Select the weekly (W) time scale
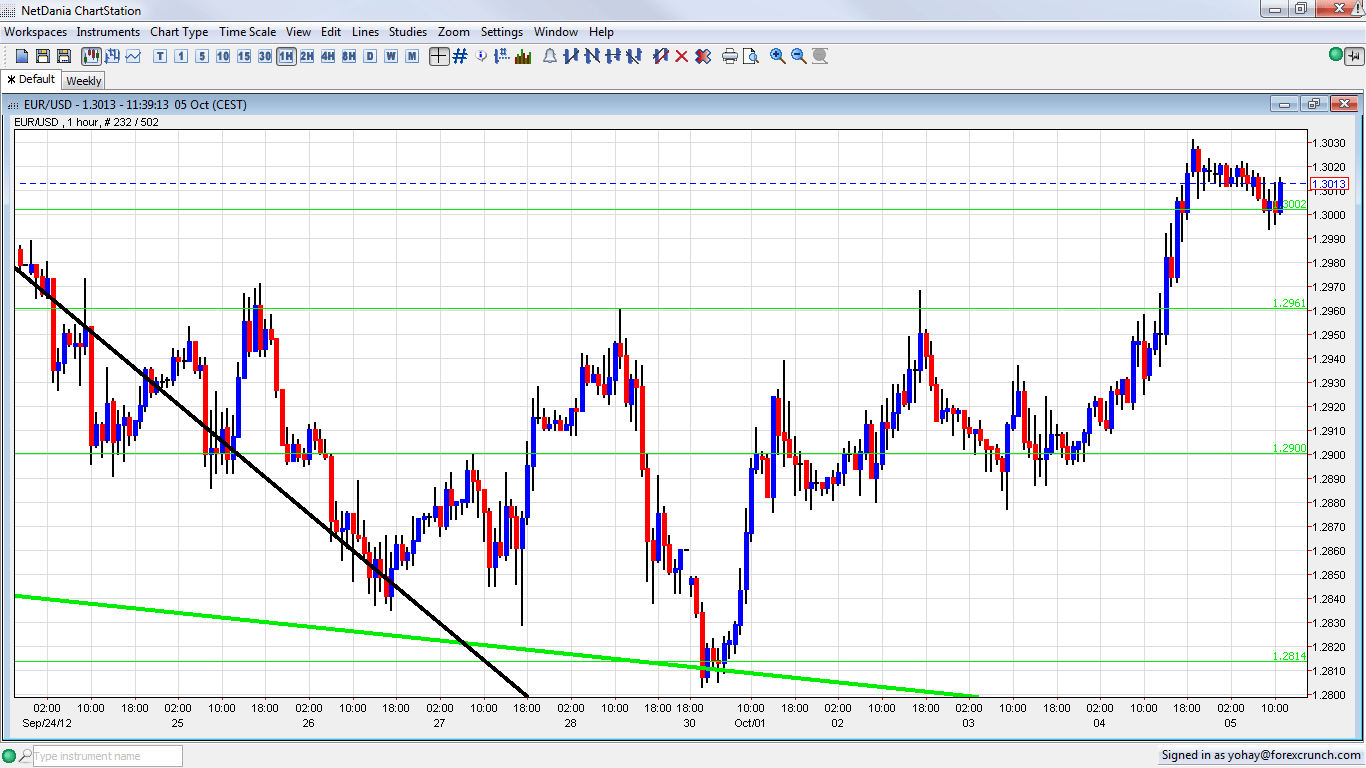Viewport: 1366px width, 768px height. (391, 56)
